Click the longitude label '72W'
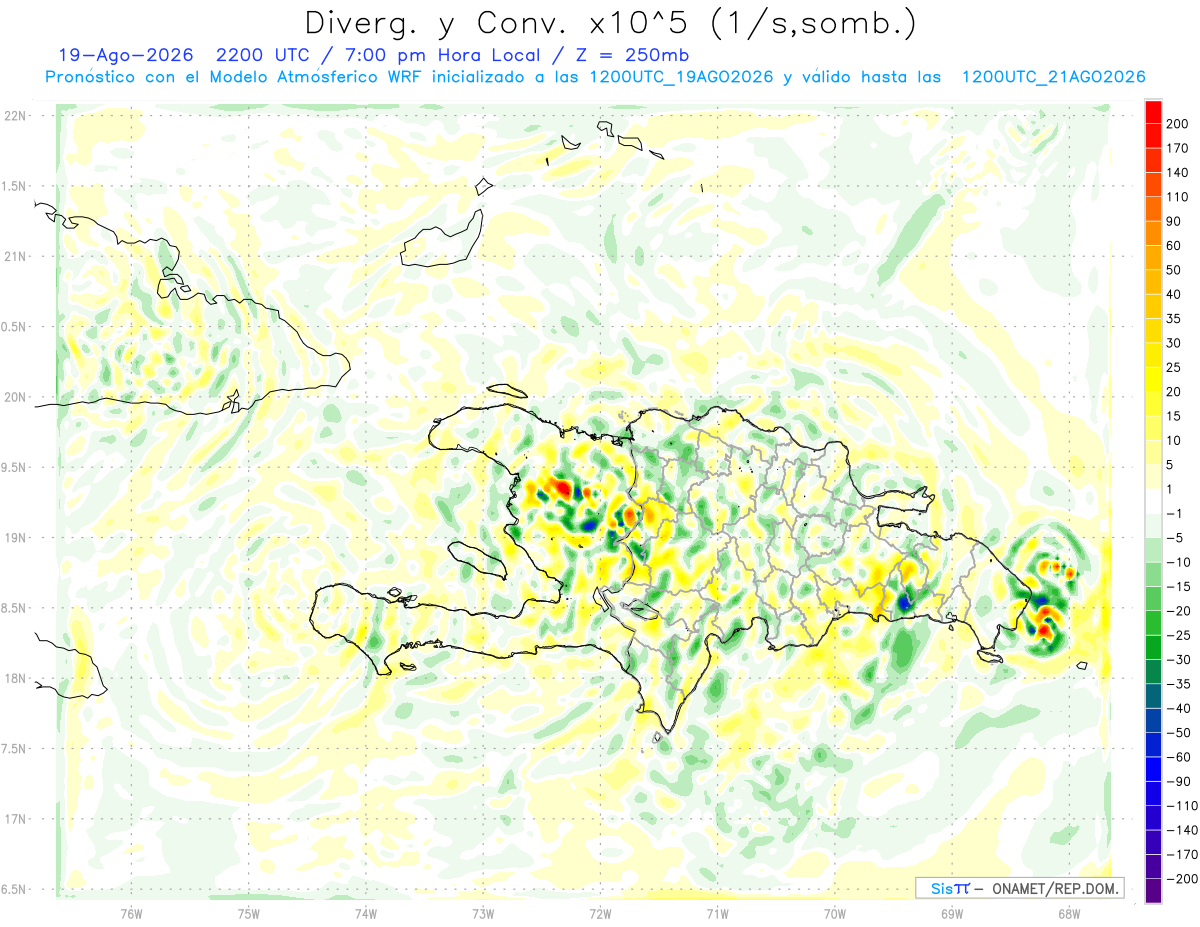 tap(600, 915)
